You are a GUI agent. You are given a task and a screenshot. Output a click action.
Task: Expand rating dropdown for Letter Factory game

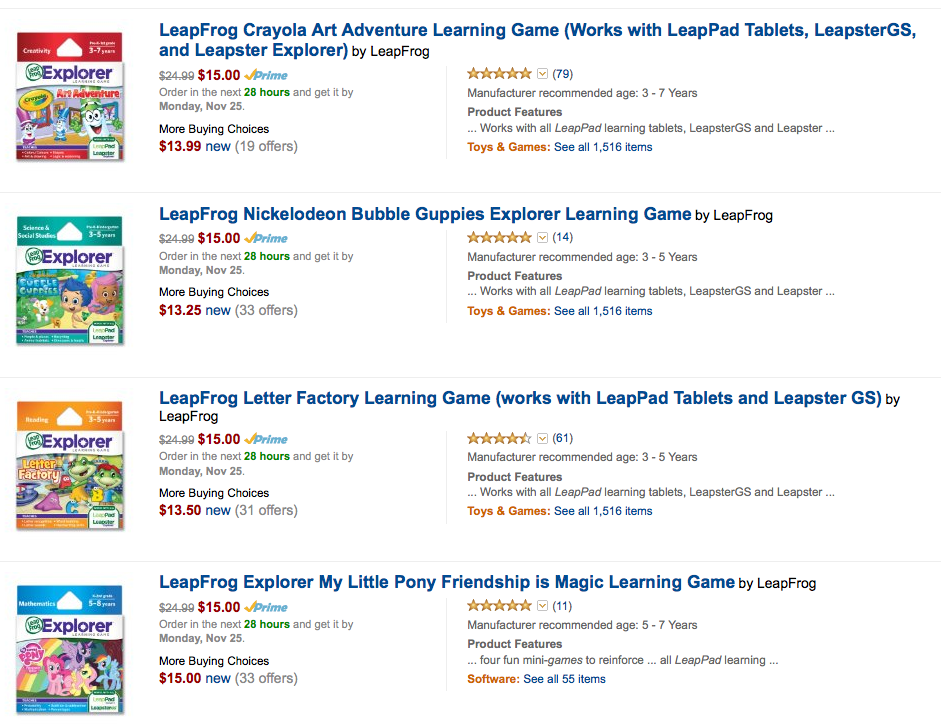pos(543,438)
